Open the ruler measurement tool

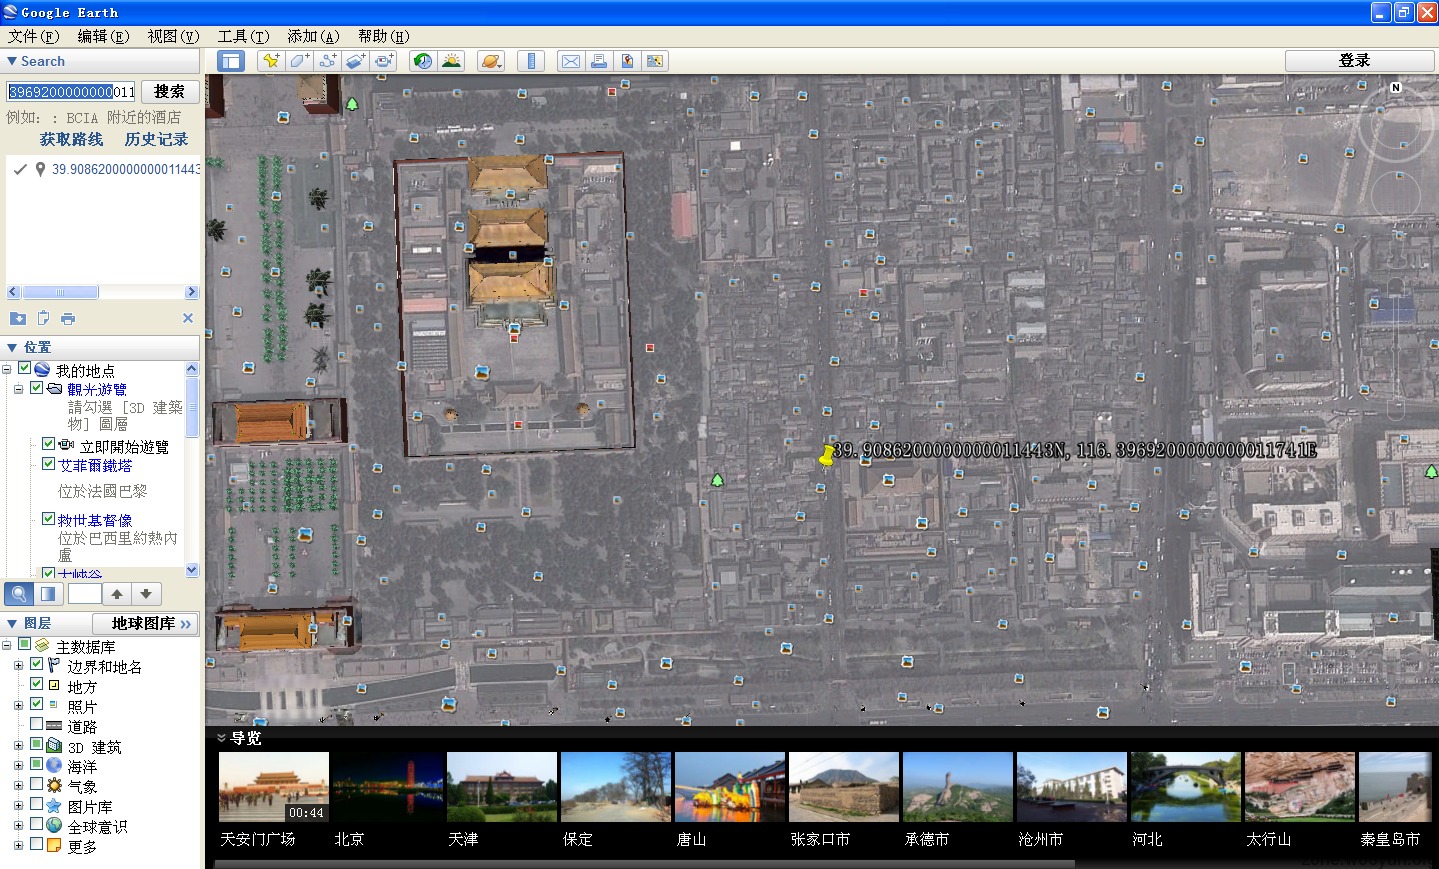(531, 61)
